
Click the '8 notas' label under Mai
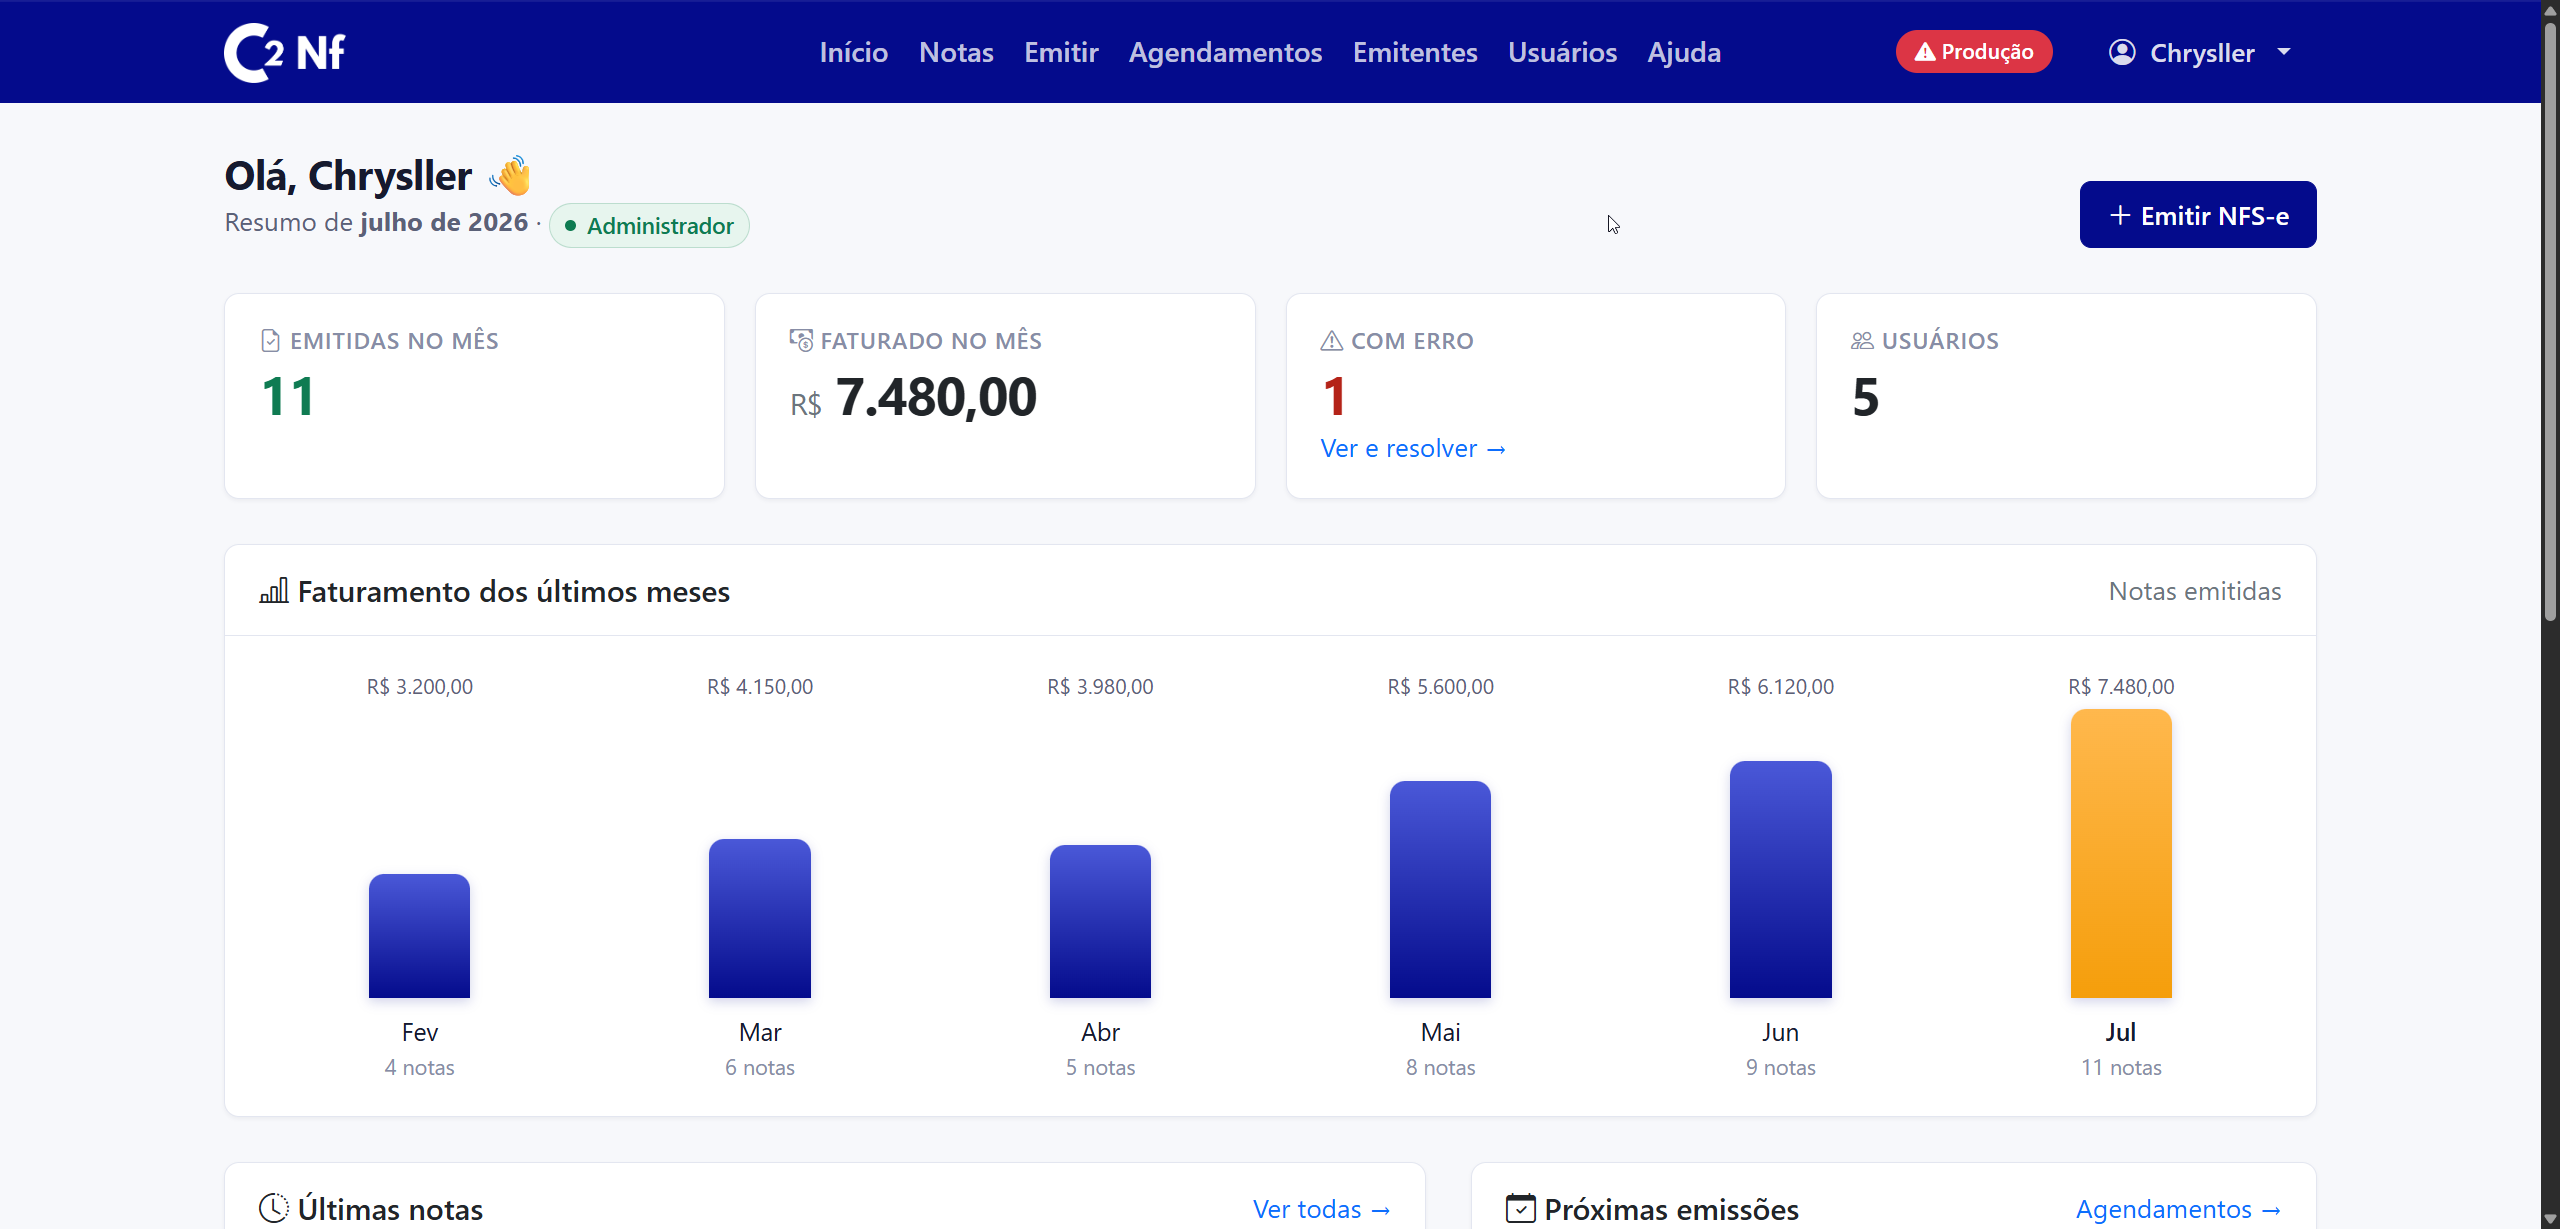tap(1440, 1067)
